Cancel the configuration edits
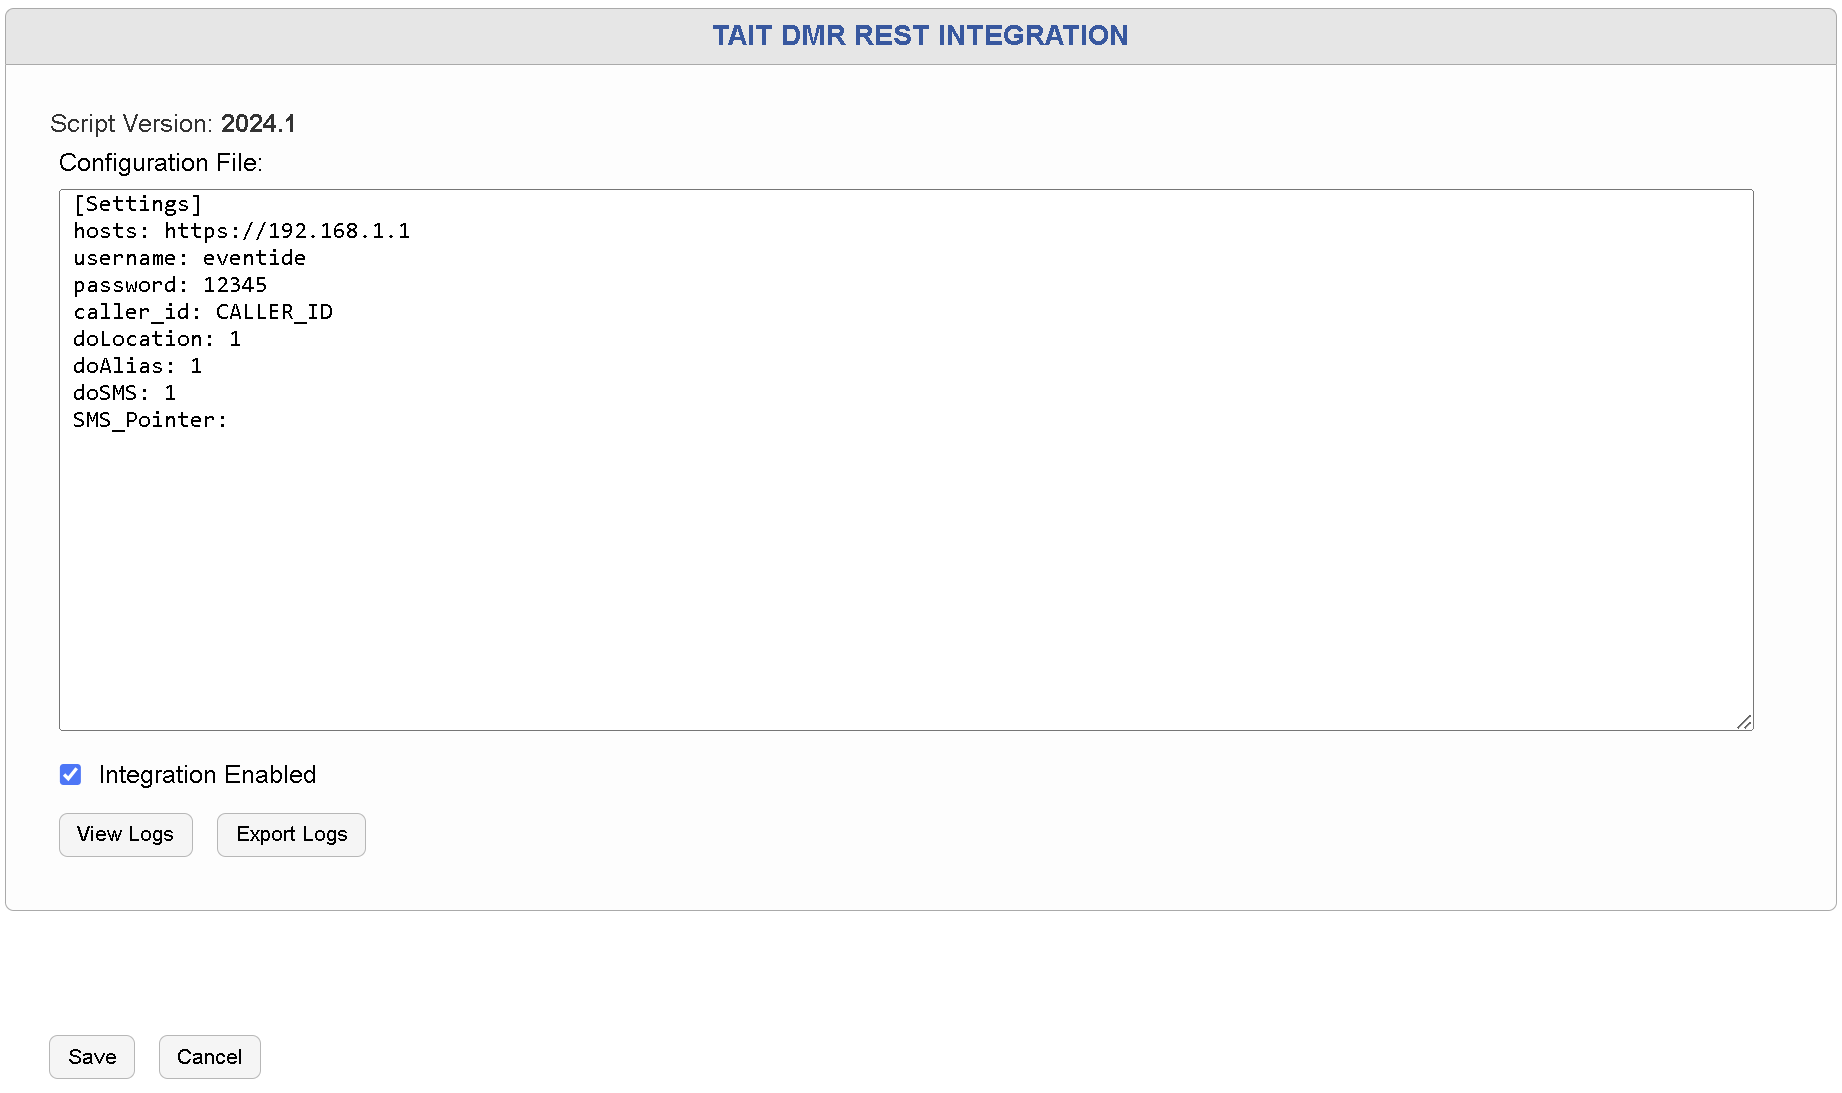This screenshot has height=1093, width=1842. pyautogui.click(x=209, y=1057)
